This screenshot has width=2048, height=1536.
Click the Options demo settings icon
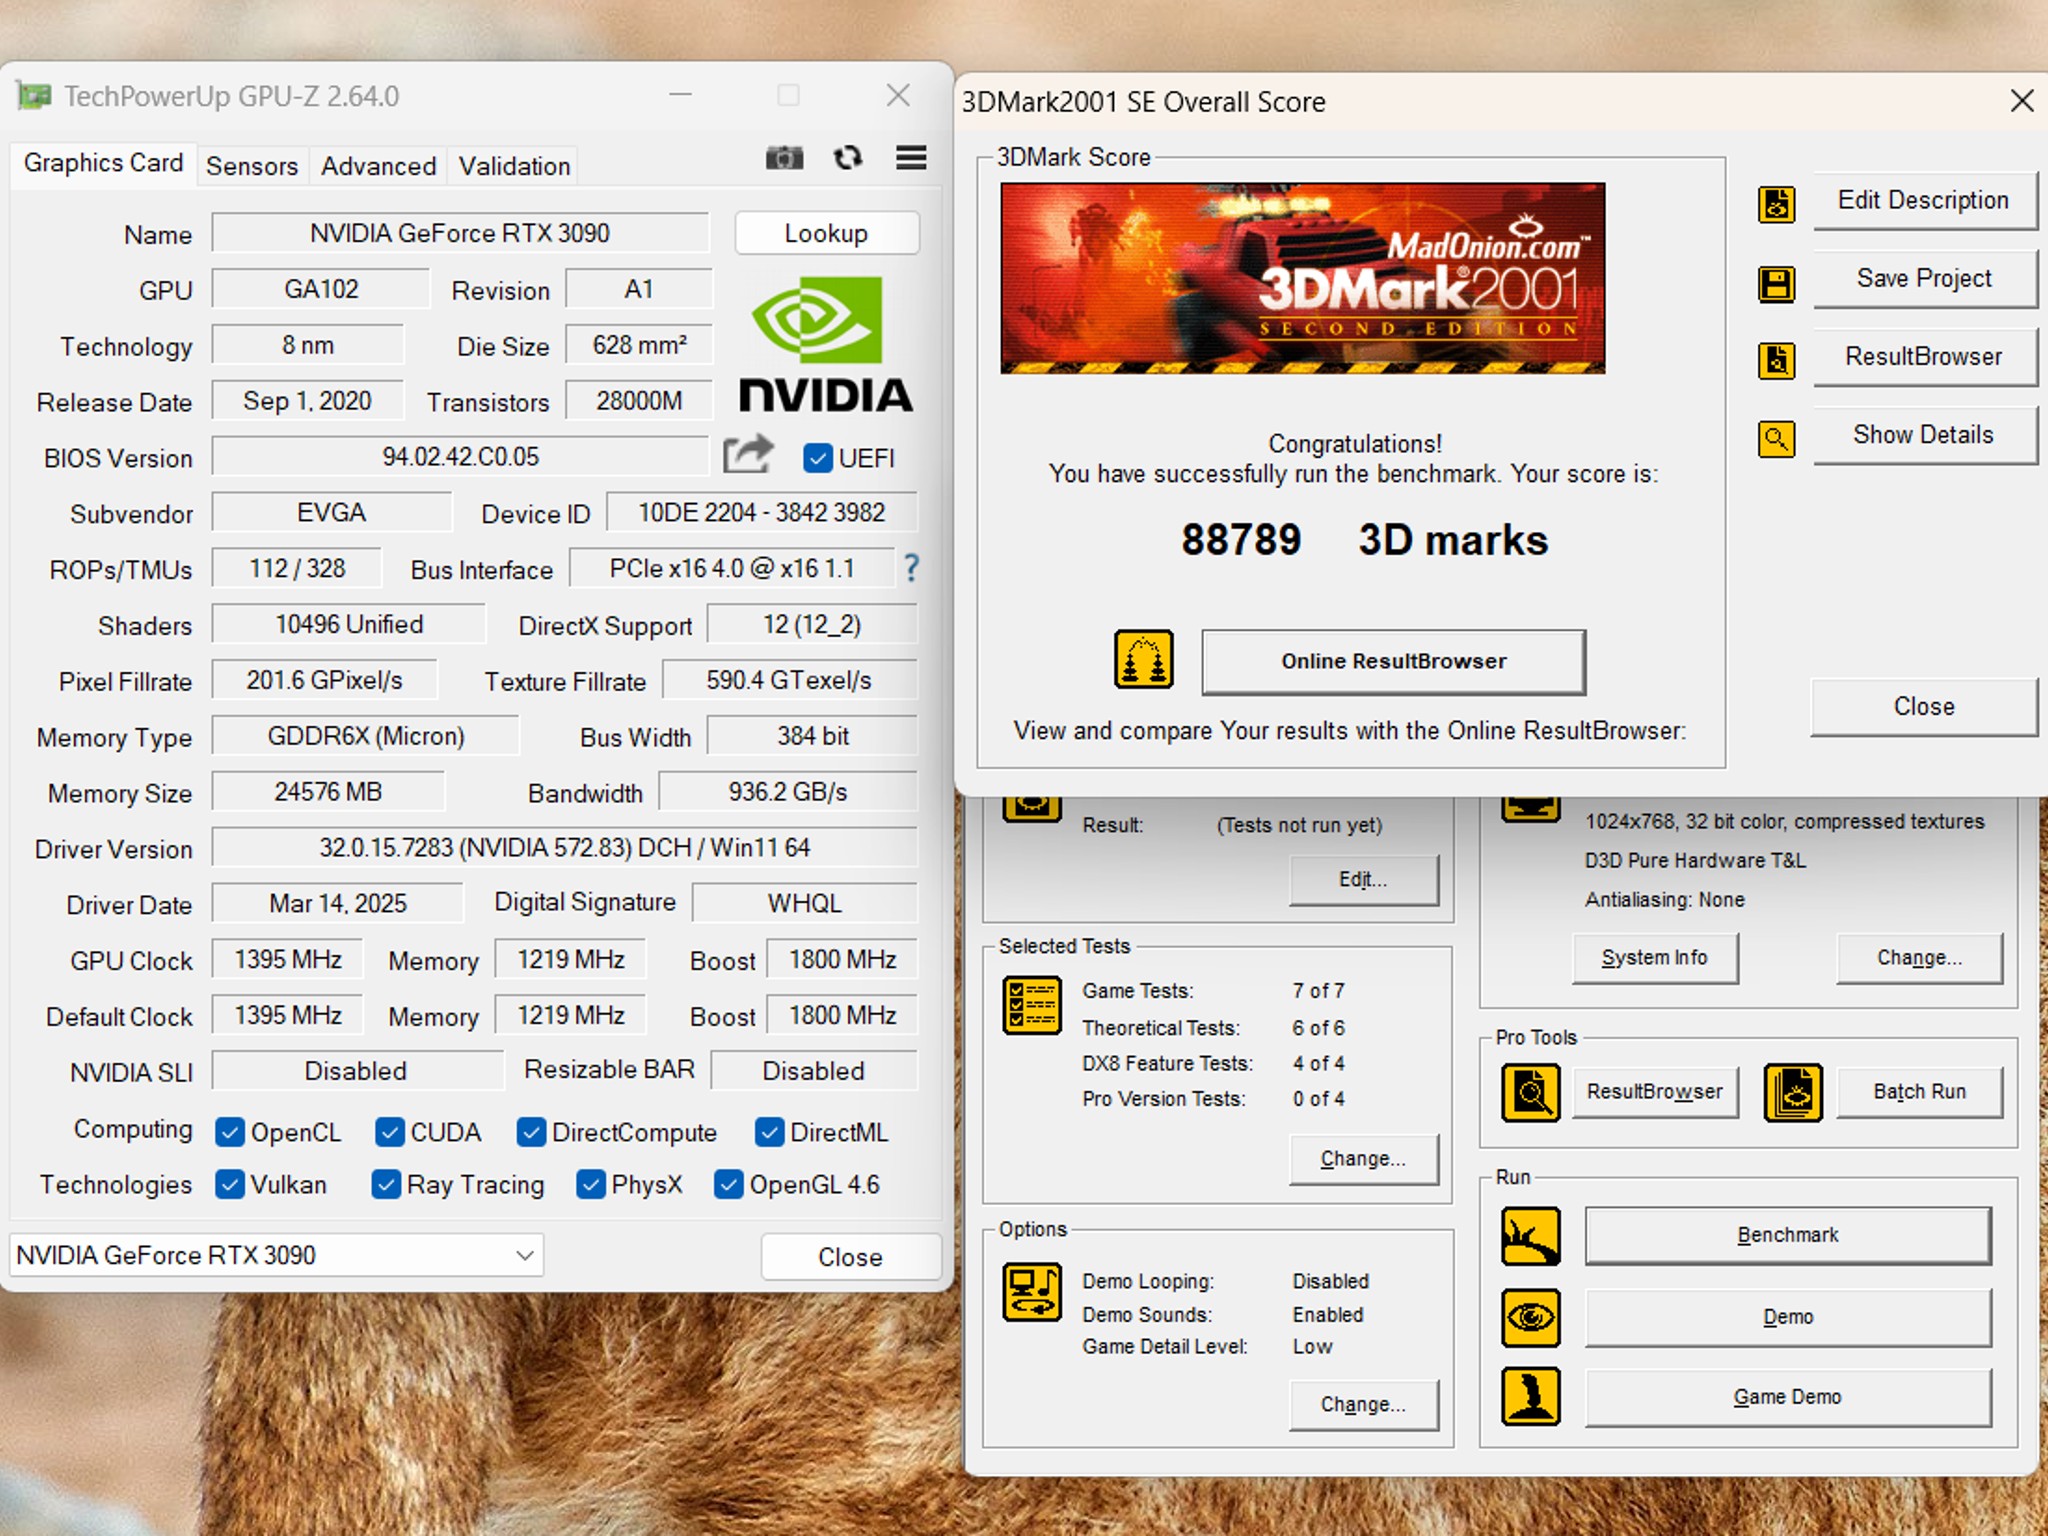coord(1032,1292)
